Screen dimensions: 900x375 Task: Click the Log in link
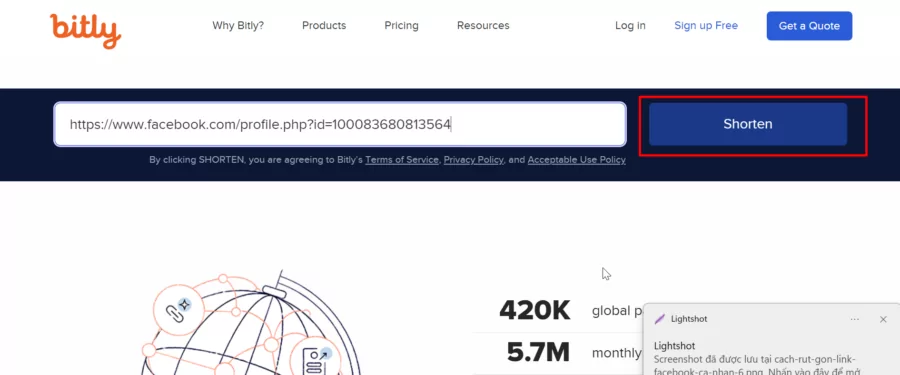tap(630, 26)
